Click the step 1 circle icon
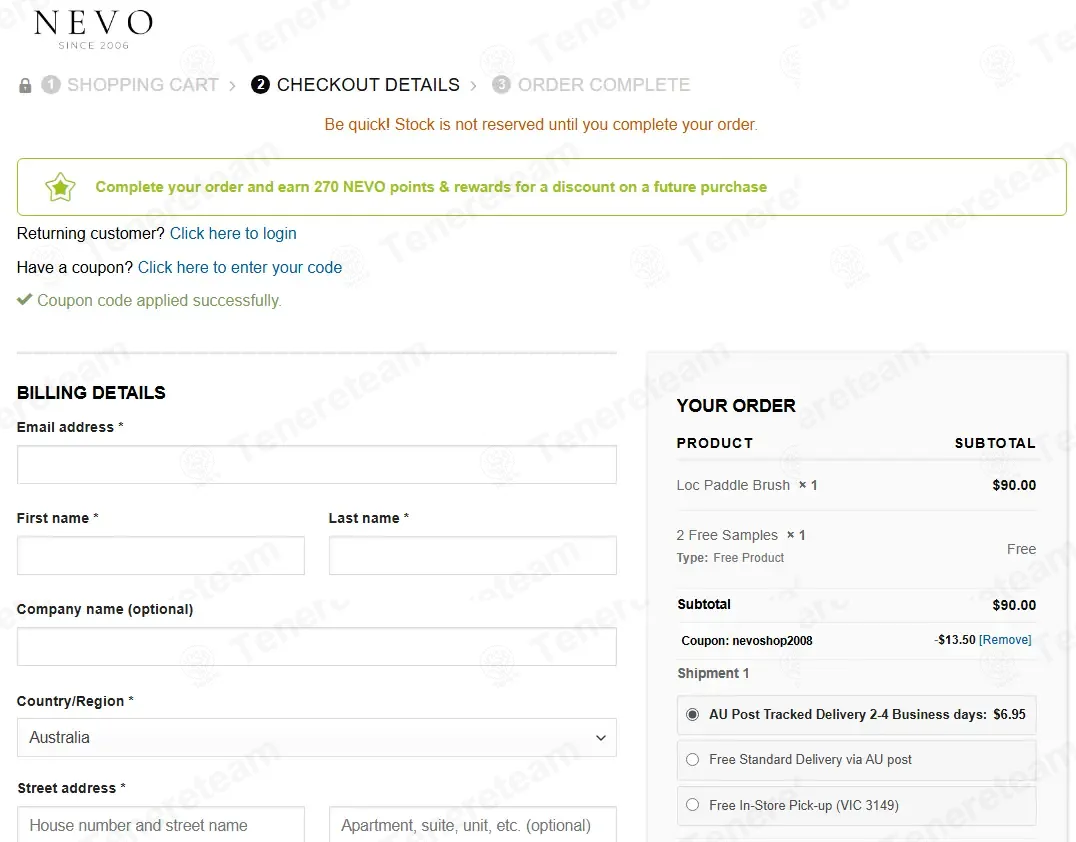 click(x=51, y=84)
